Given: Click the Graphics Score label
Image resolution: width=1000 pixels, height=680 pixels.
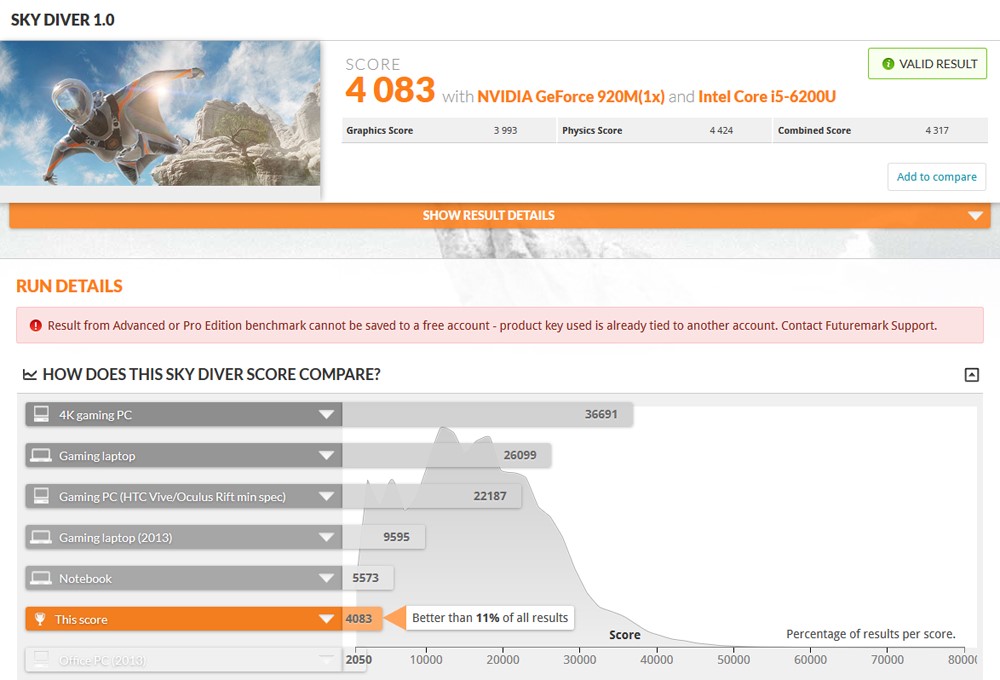Looking at the screenshot, I should point(379,130).
